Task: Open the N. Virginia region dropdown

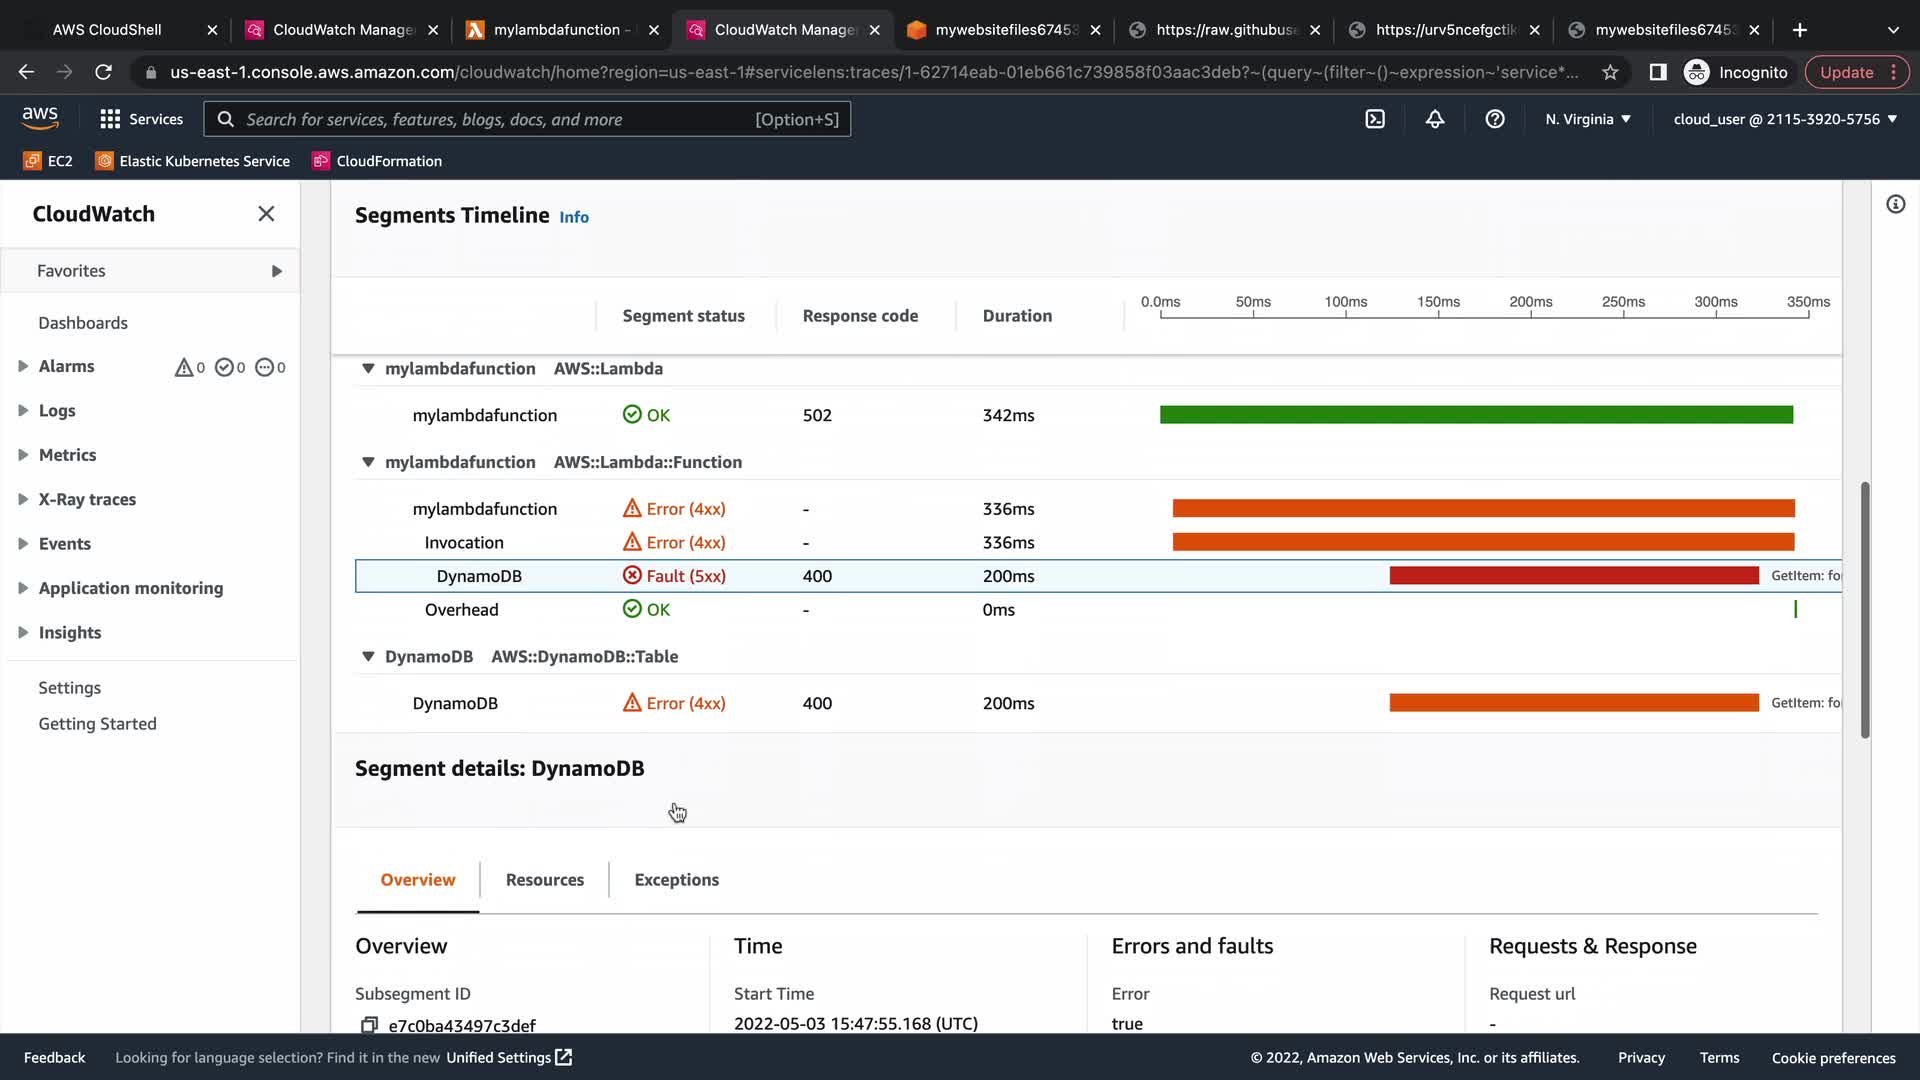Action: pyautogui.click(x=1587, y=119)
